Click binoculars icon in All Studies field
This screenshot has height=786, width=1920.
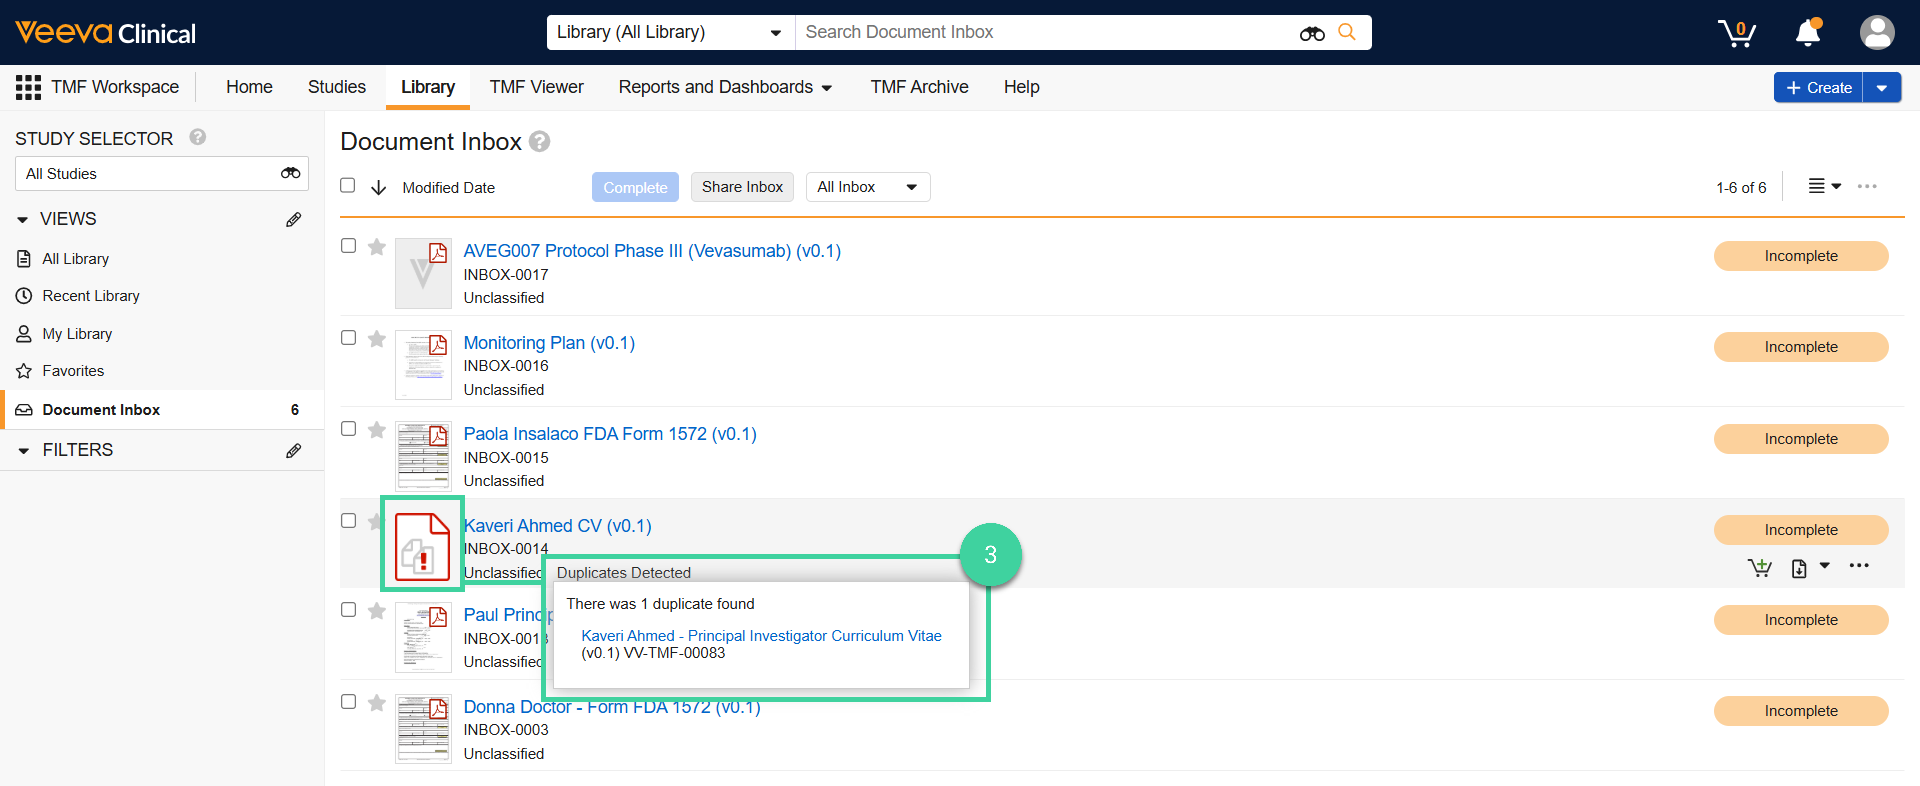tap(290, 173)
